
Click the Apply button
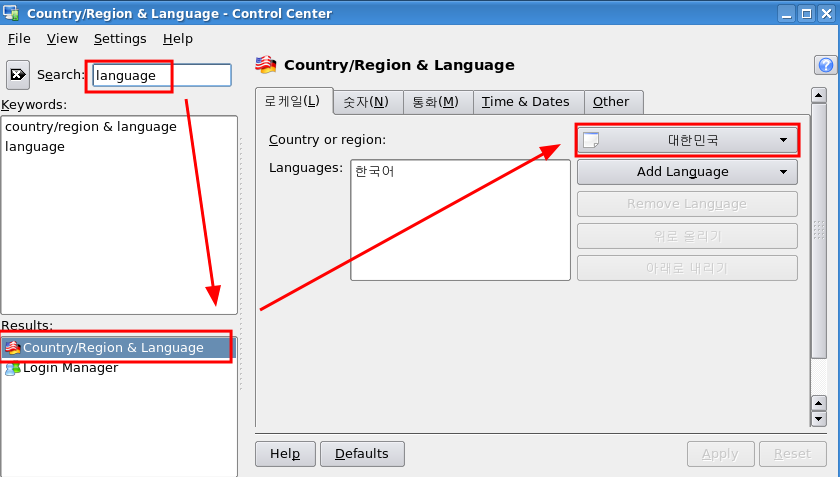721,454
